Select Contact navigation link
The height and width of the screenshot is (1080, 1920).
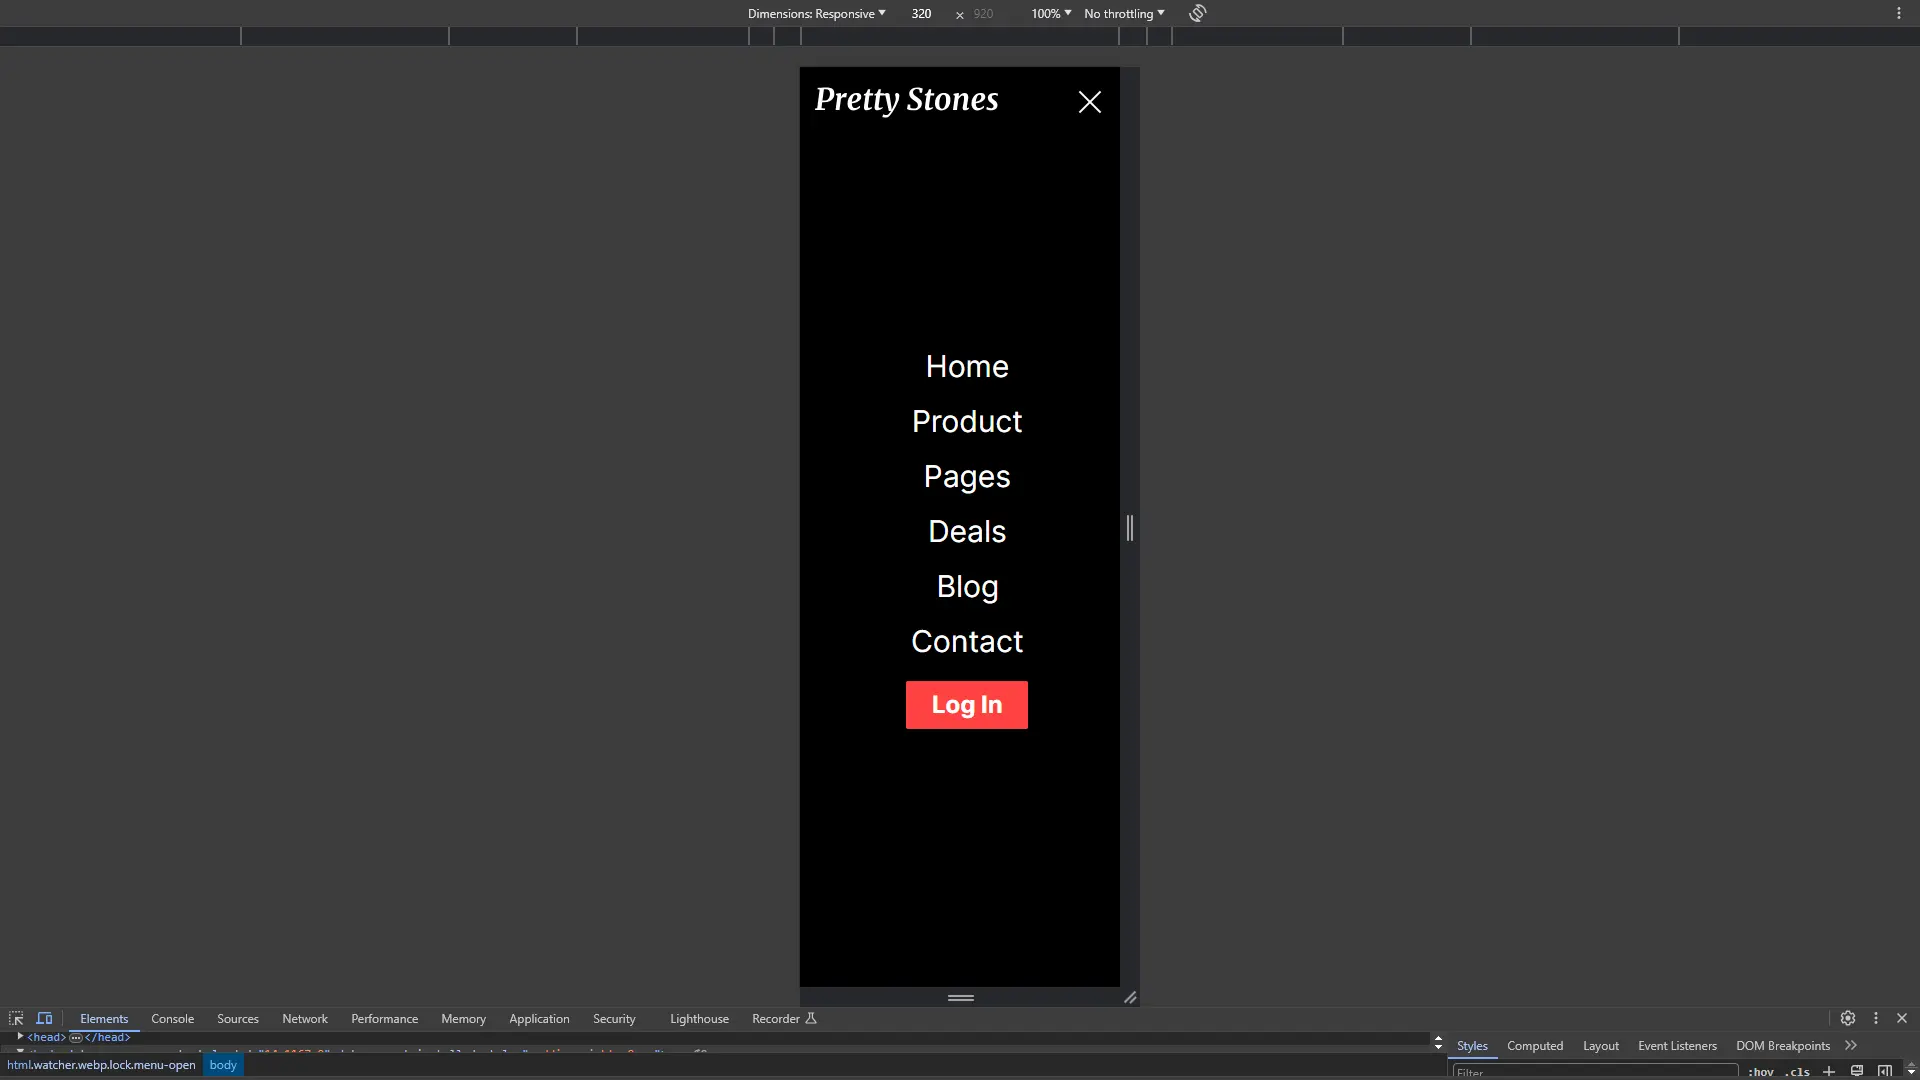click(x=967, y=640)
